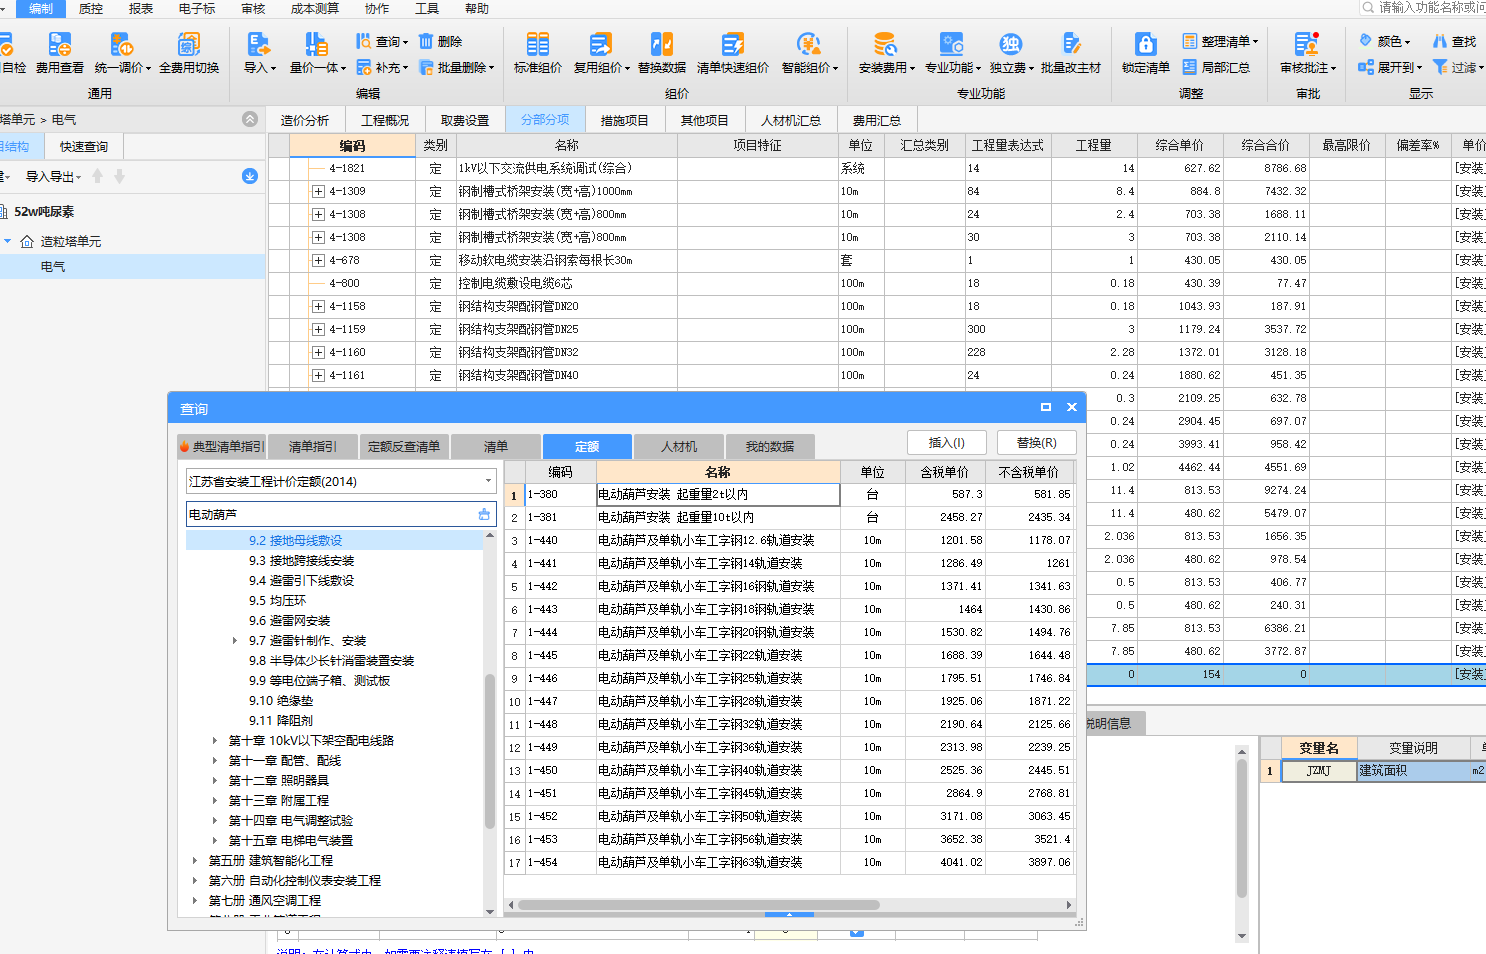Open 审核批注 tool
The width and height of the screenshot is (1486, 954).
click(x=1308, y=53)
